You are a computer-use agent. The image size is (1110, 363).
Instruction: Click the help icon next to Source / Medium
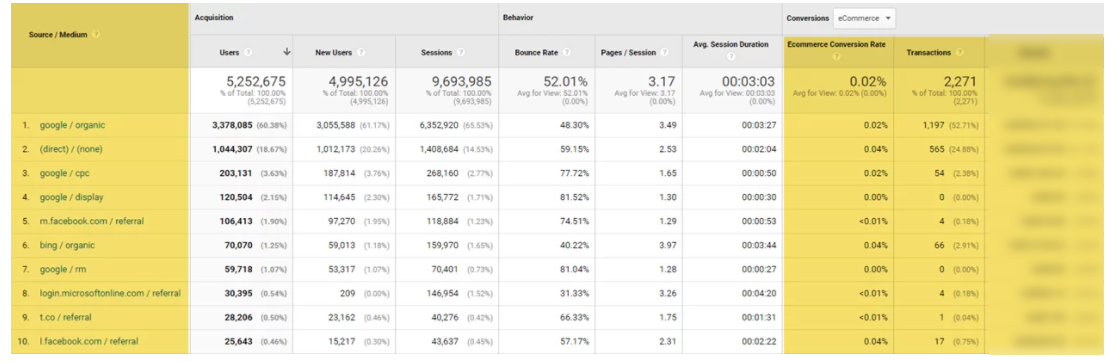pyautogui.click(x=96, y=35)
